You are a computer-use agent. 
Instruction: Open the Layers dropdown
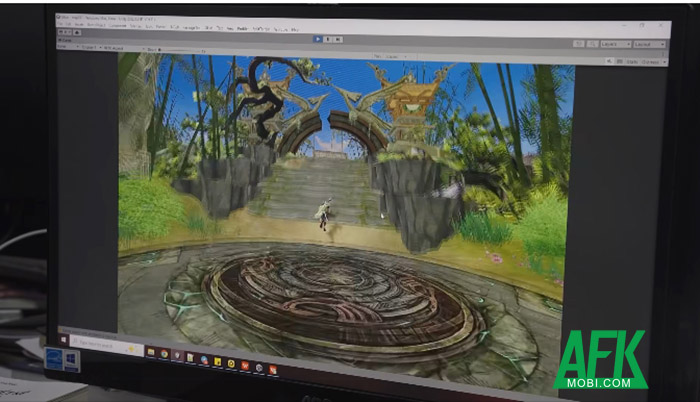(615, 44)
